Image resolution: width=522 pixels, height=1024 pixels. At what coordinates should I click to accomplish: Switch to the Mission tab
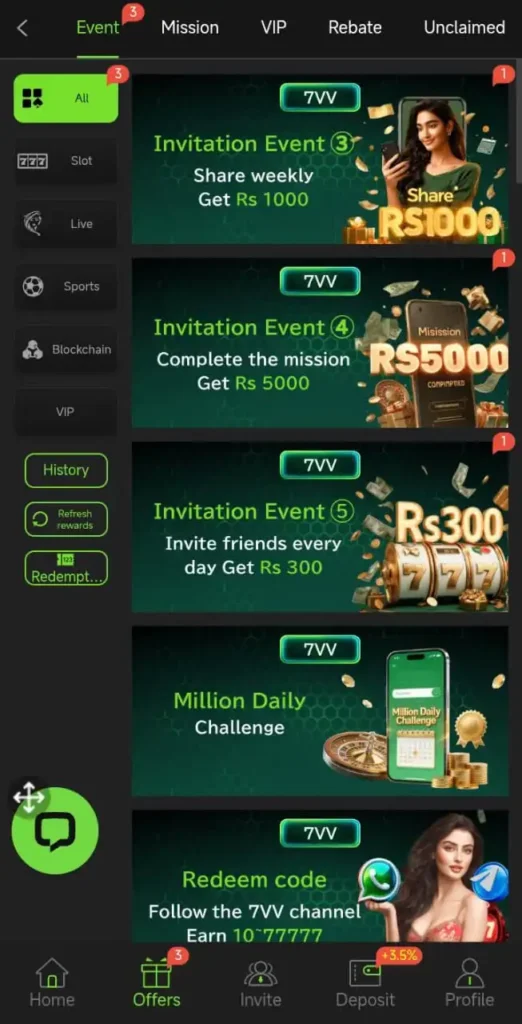tap(190, 27)
